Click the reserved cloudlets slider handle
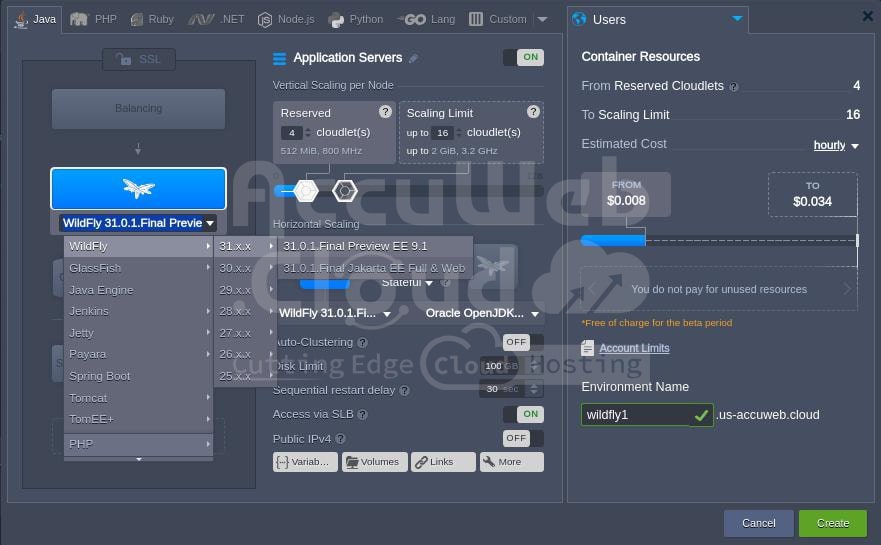Image resolution: width=881 pixels, height=545 pixels. 306,191
